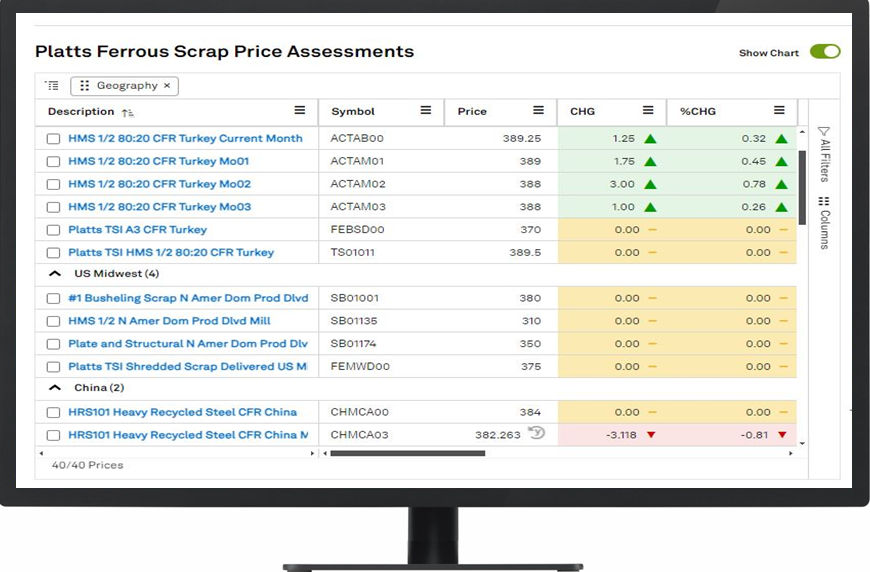Click the history clock icon beside 382.263
Viewport: 870px width, 572px height.
536,432
